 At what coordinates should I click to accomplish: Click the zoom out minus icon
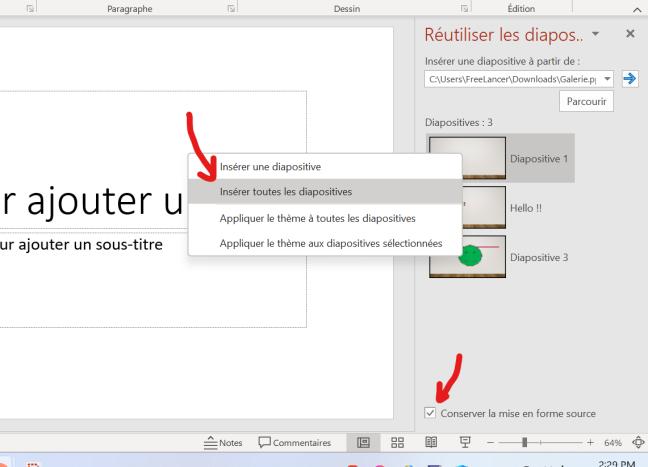click(x=490, y=443)
